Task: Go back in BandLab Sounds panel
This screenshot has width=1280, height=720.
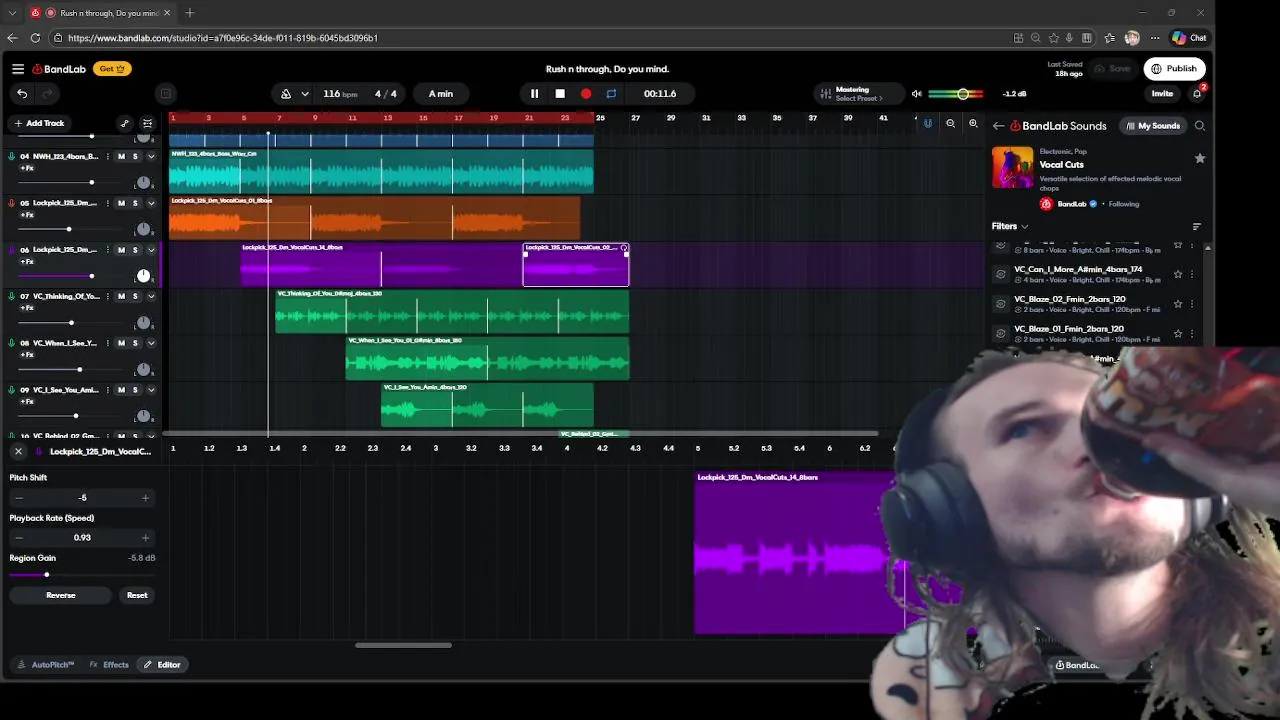Action: (x=998, y=126)
